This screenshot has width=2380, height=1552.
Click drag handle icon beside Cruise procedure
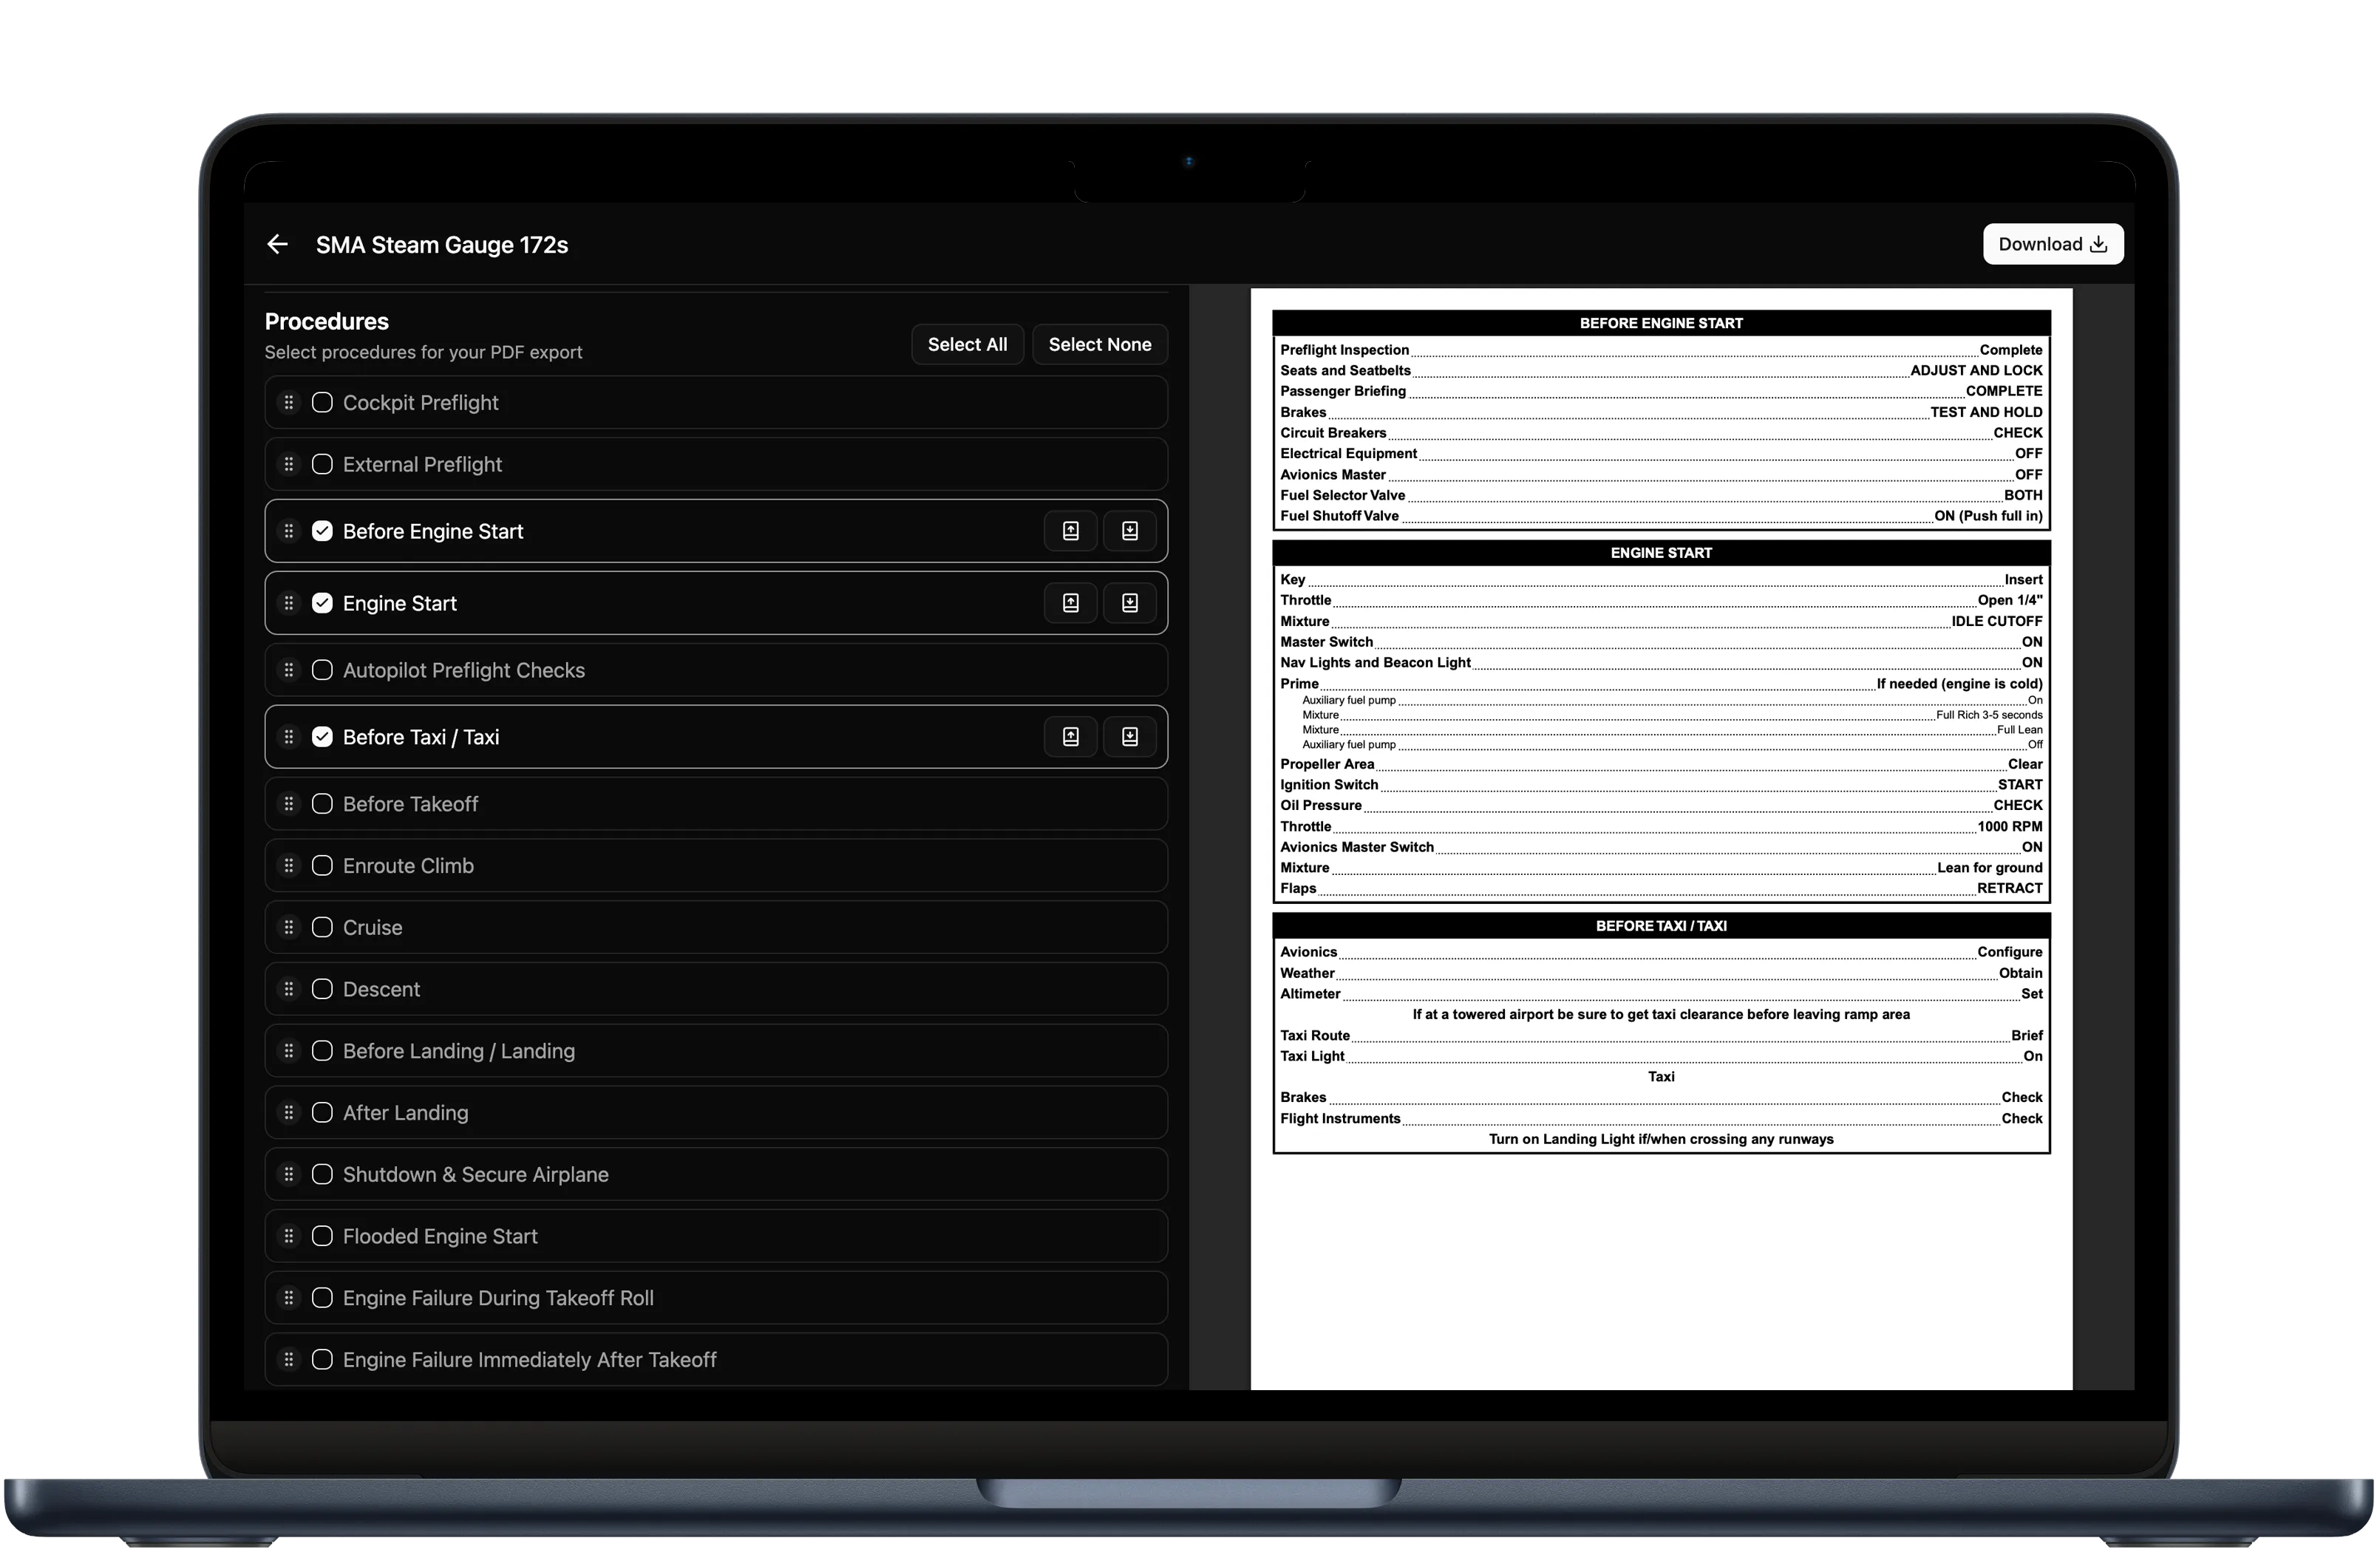288,927
